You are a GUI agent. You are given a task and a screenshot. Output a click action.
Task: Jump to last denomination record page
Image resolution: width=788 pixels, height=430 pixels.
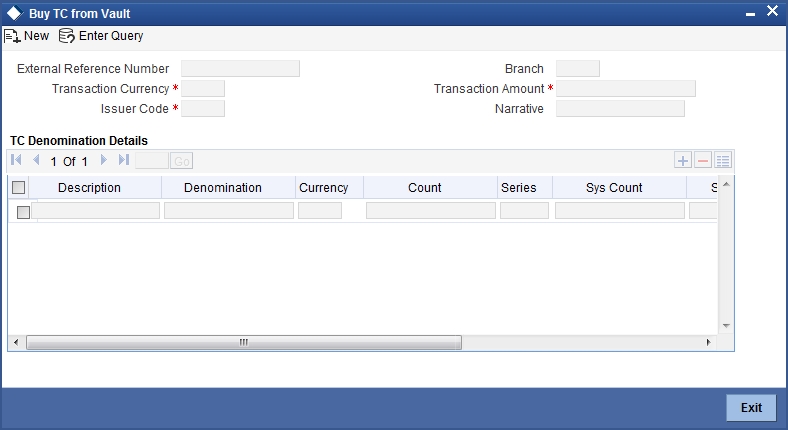(x=124, y=160)
